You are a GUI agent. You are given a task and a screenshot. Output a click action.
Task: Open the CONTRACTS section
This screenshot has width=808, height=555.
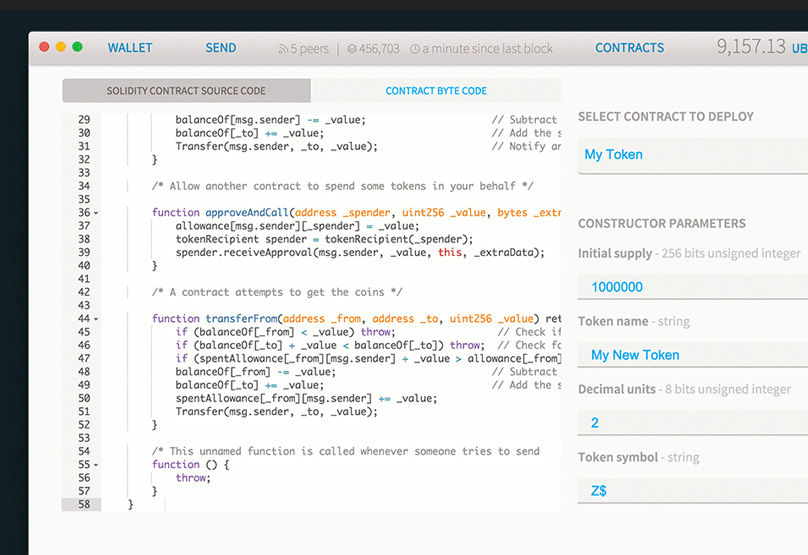tap(629, 48)
